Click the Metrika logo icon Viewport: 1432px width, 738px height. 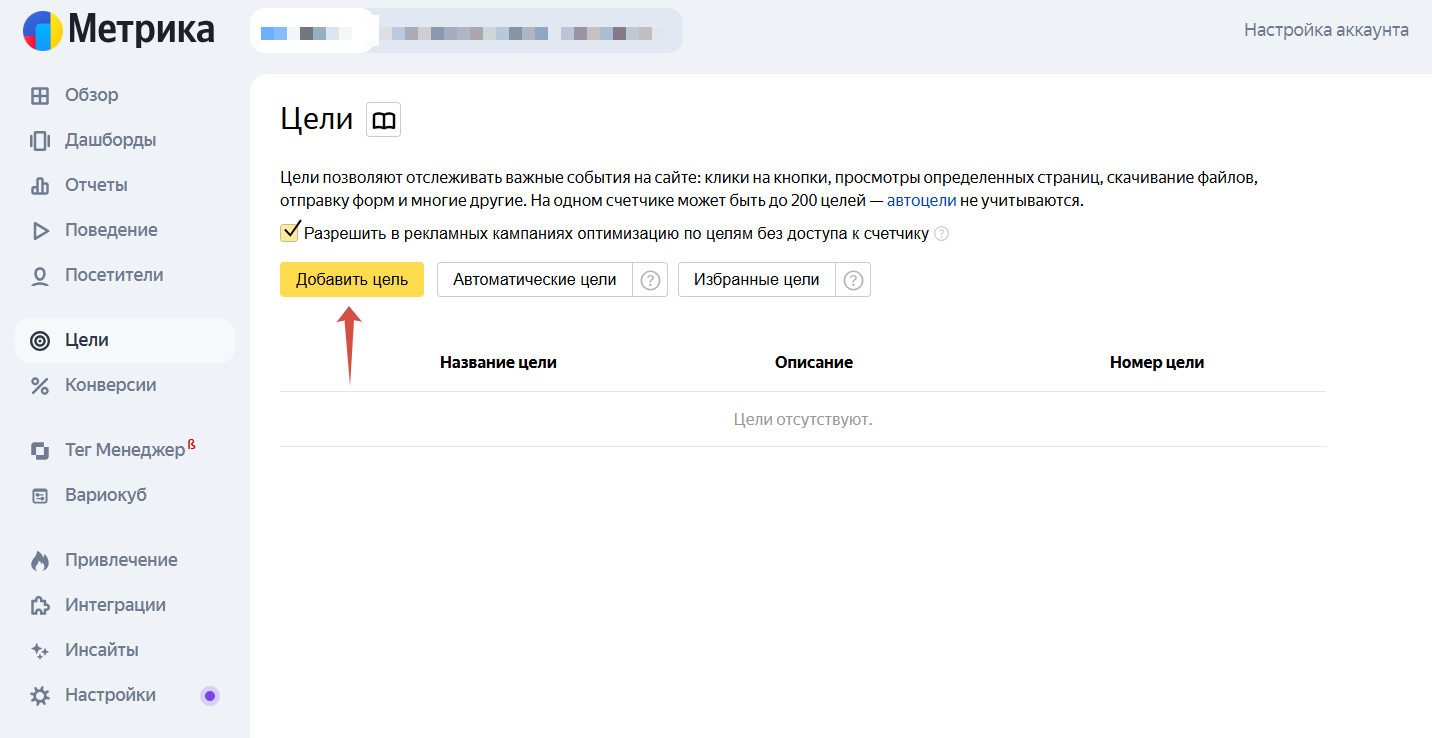[x=43, y=31]
